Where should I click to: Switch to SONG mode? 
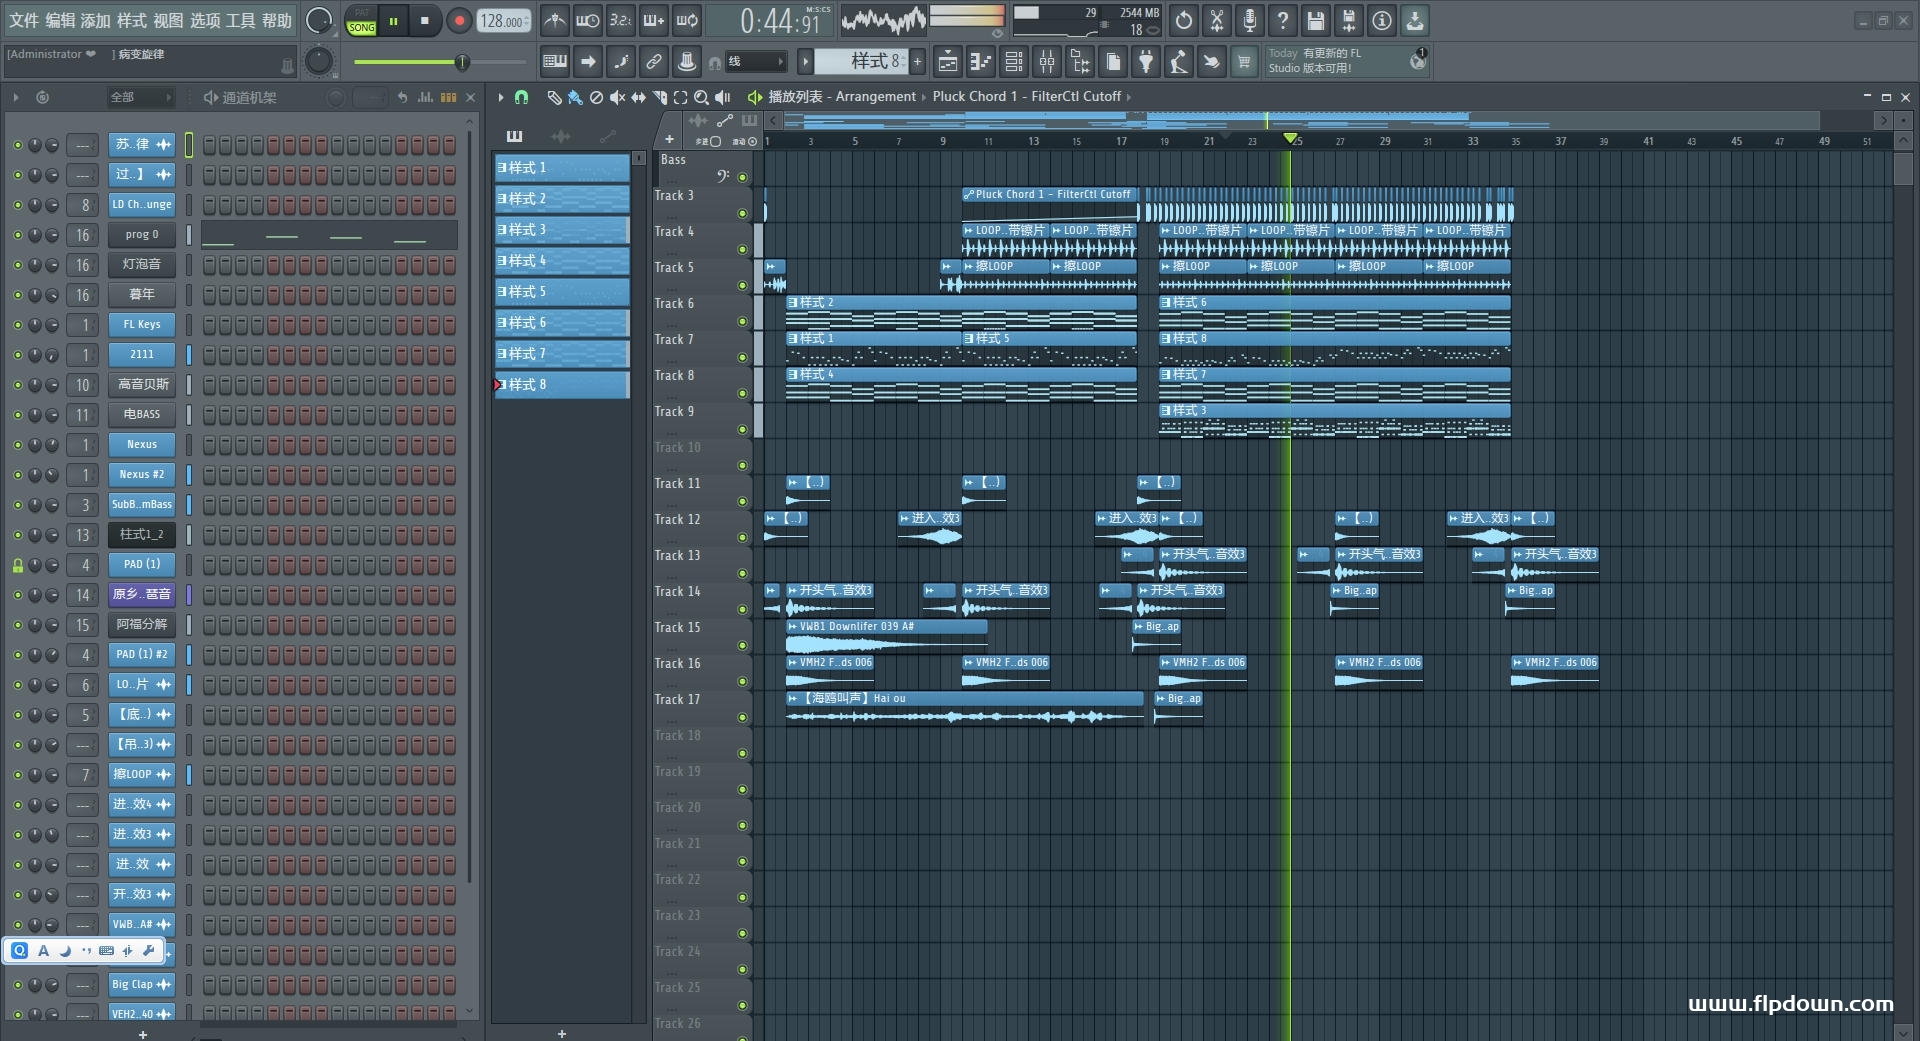pyautogui.click(x=362, y=28)
